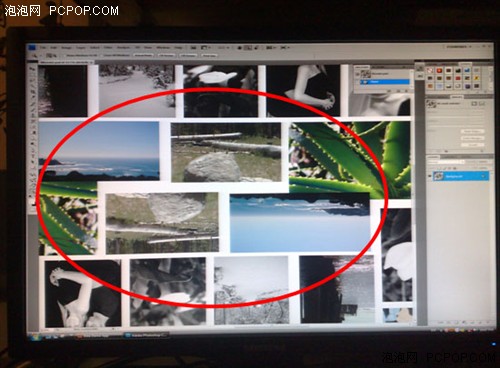Click the Photoshop logo icon in menu bar
500x368 pixels.
pos(32,47)
